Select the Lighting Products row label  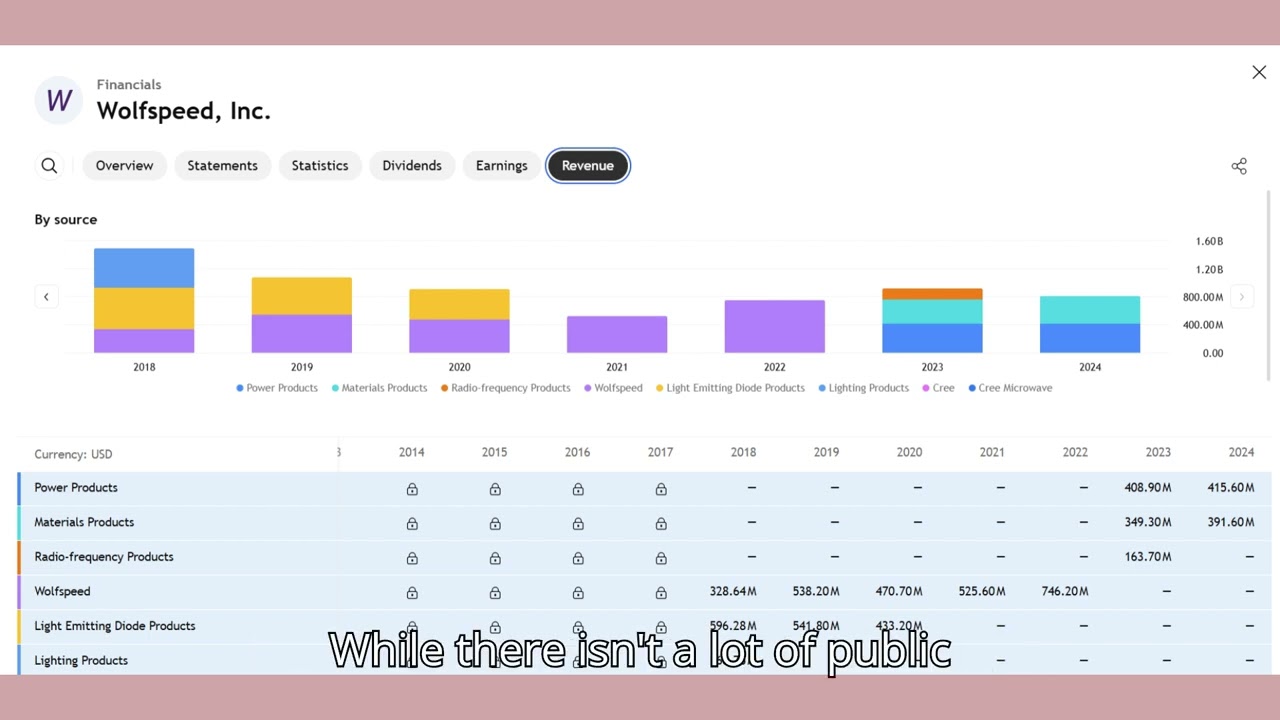point(81,661)
